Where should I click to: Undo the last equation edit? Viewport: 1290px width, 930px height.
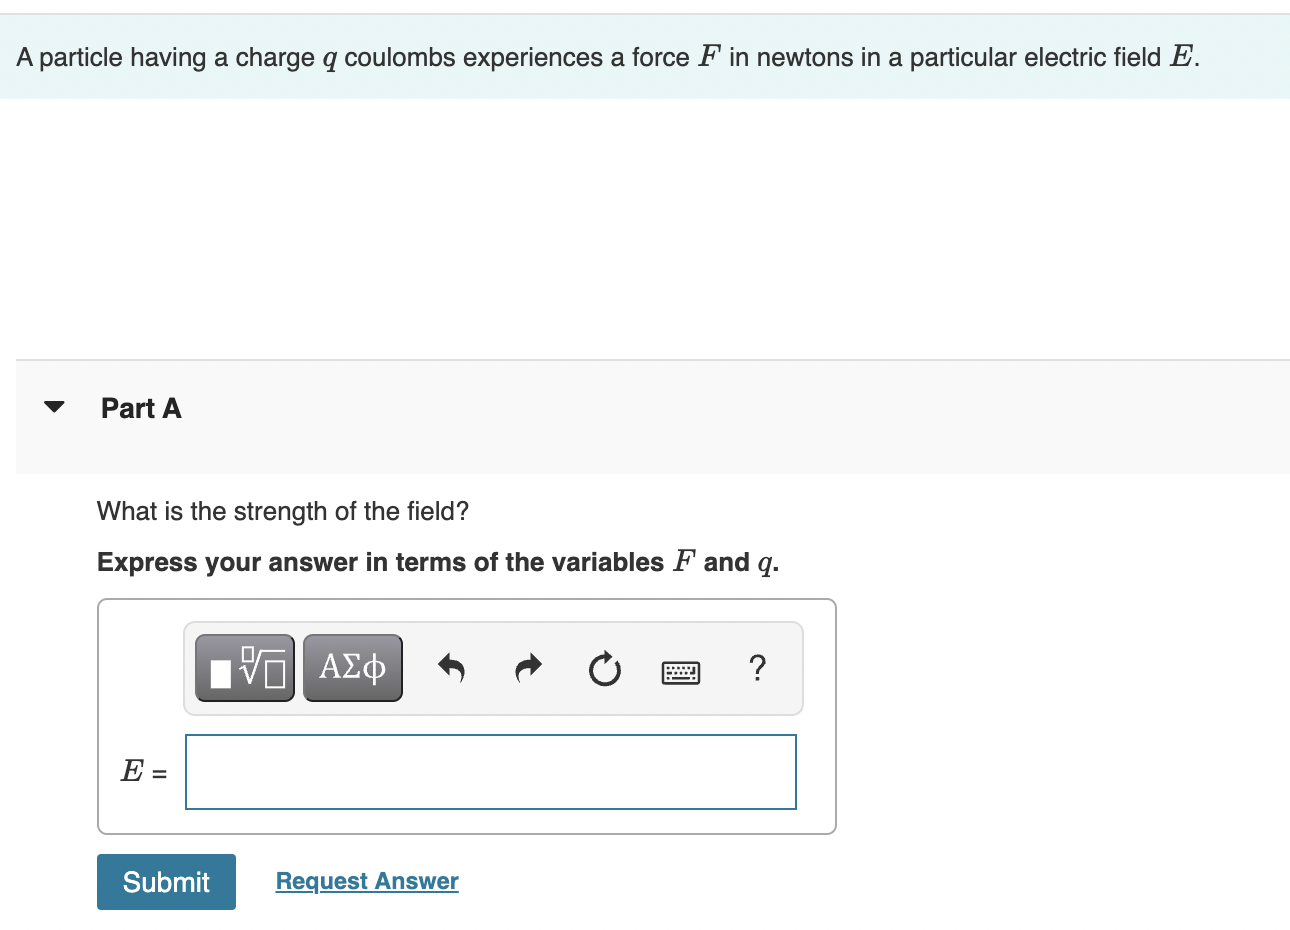[x=451, y=669]
